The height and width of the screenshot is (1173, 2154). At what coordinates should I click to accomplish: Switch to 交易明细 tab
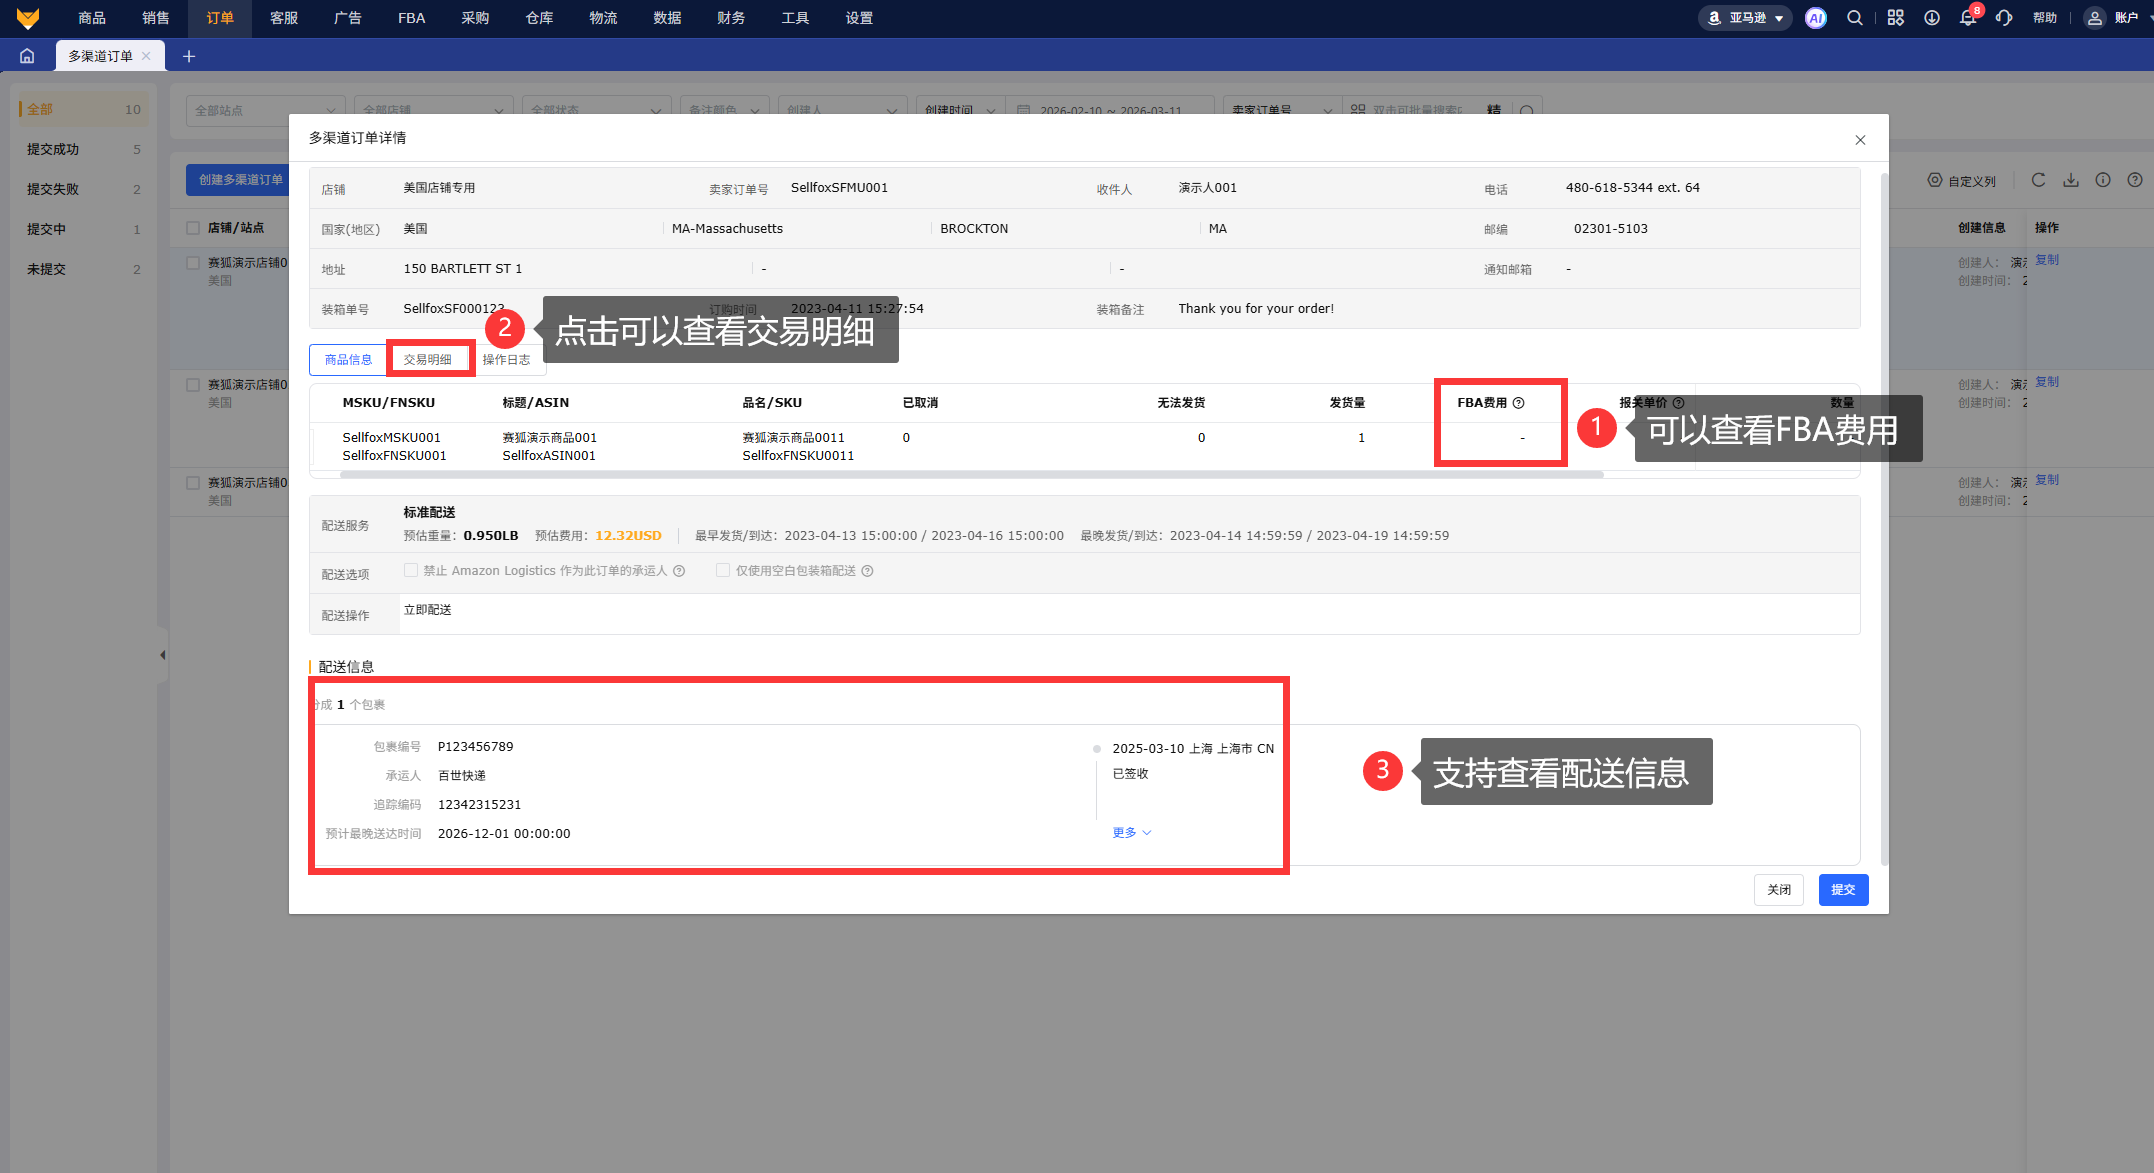(x=428, y=360)
